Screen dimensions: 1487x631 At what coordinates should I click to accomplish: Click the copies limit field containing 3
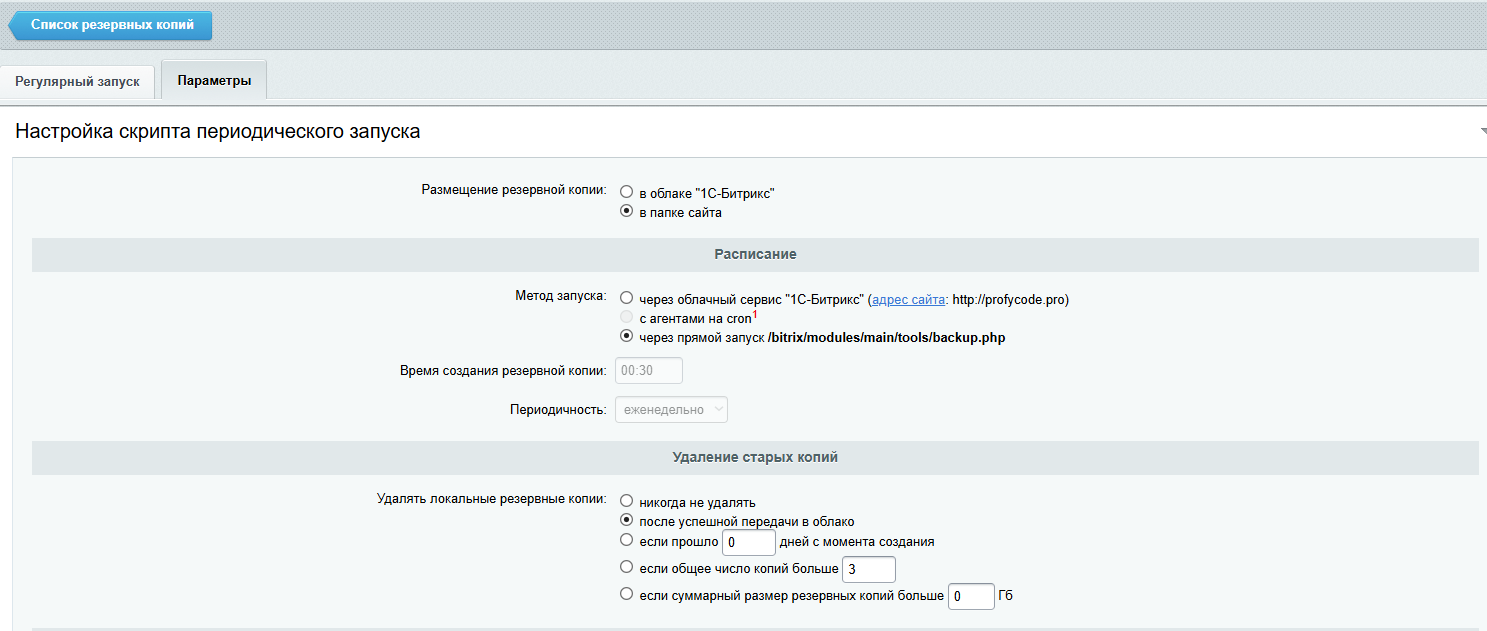coord(867,568)
